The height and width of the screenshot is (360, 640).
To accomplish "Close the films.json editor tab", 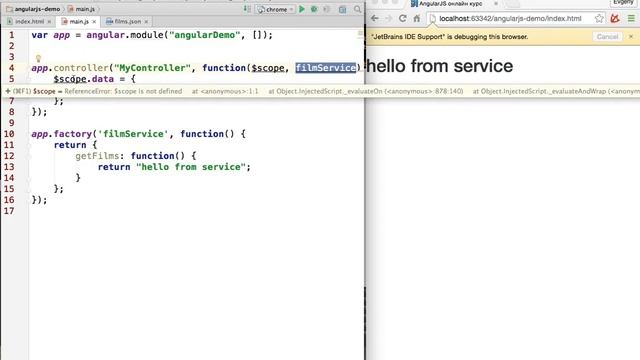I will point(146,22).
